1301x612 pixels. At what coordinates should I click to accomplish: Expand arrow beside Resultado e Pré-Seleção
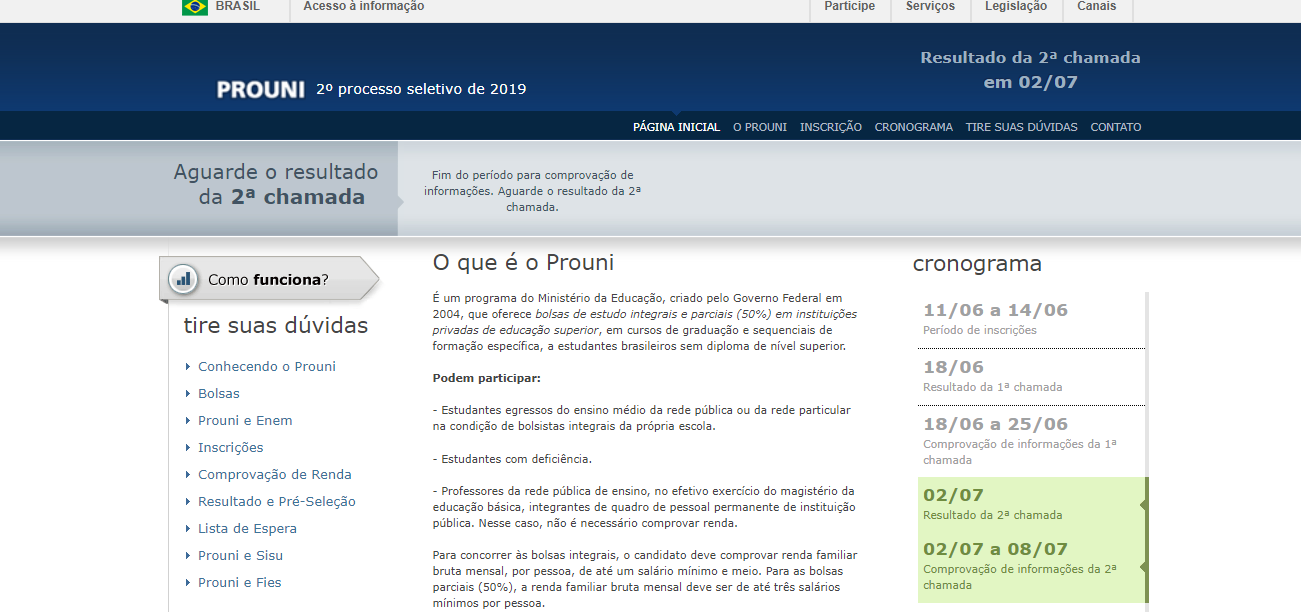pos(188,501)
